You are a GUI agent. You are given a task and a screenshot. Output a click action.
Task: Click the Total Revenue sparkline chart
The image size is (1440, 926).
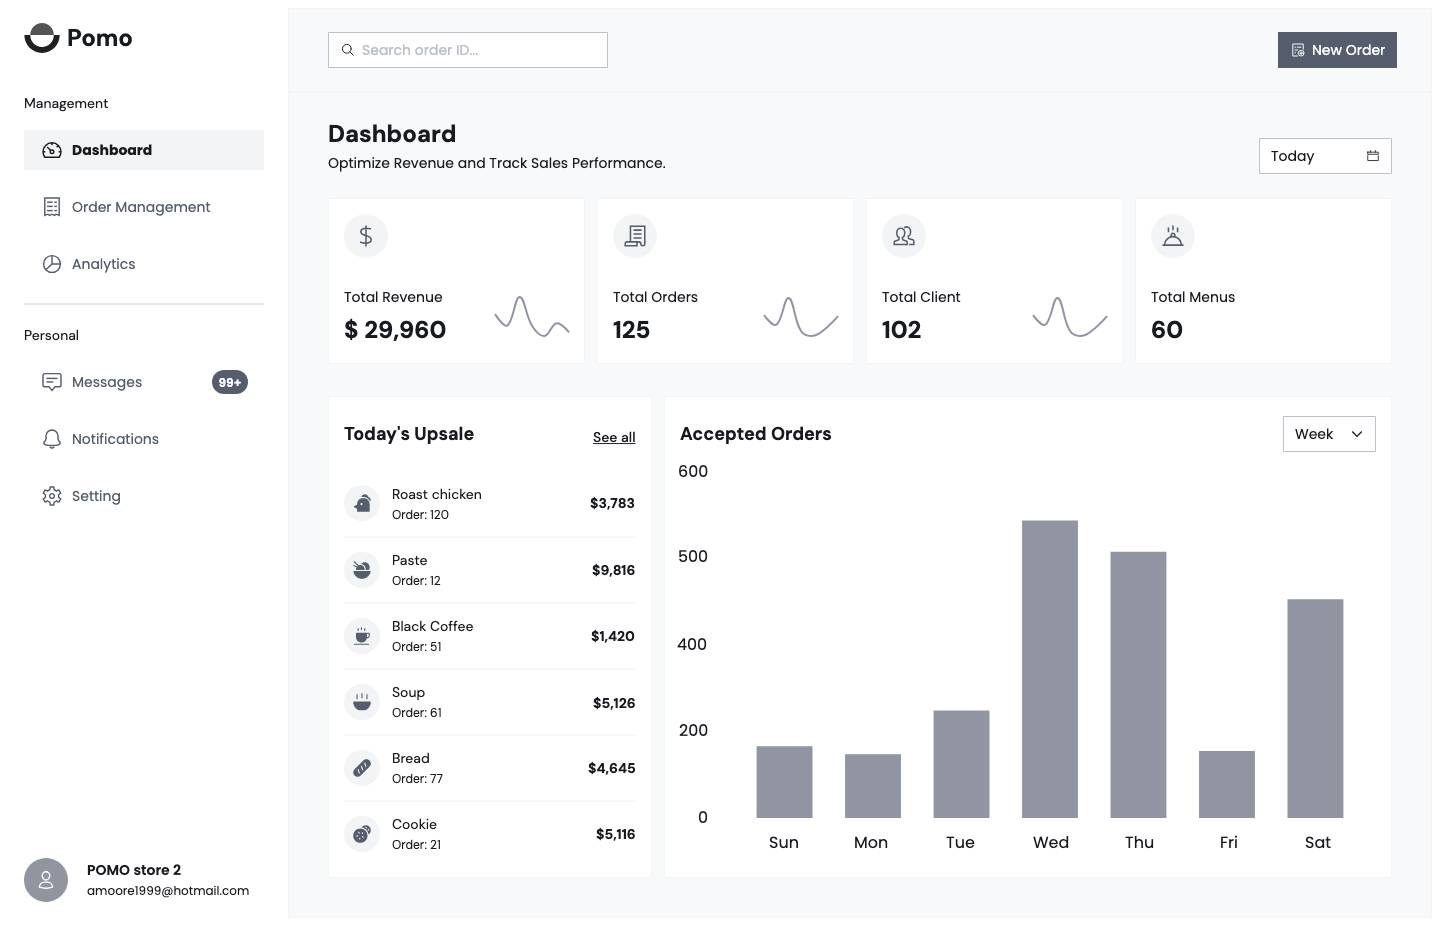coord(532,316)
